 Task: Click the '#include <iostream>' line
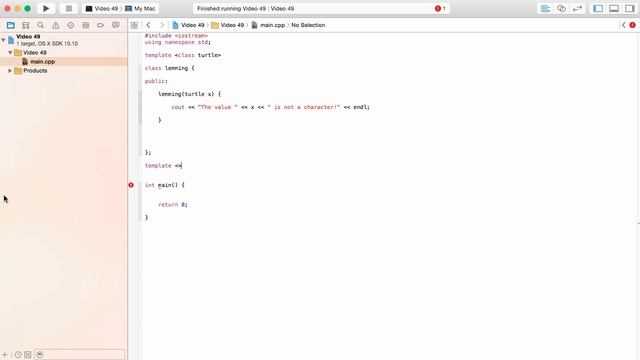(176, 36)
